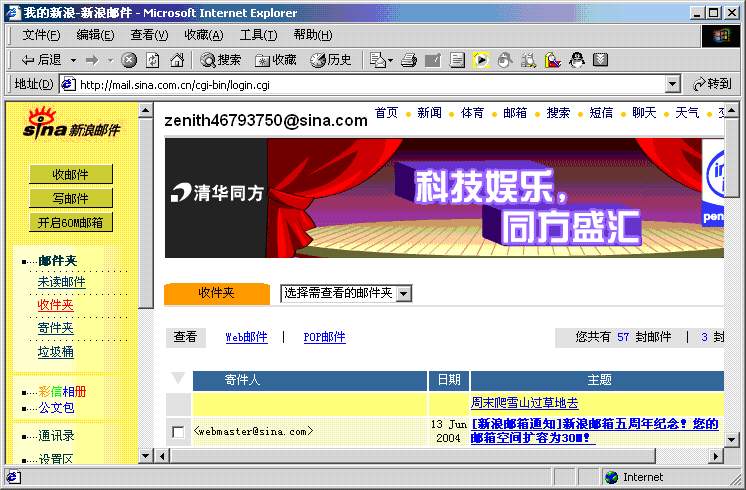Check the webmaster@sina.com message checkbox
Image resolution: width=746 pixels, height=490 pixels.
coord(178,432)
